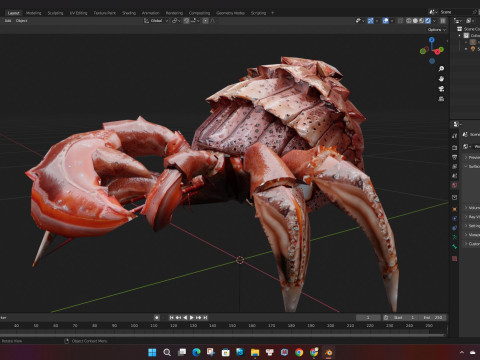Viewport: 480px width, 360px height.
Task: Open the Add menu in viewport header
Action: [8, 21]
